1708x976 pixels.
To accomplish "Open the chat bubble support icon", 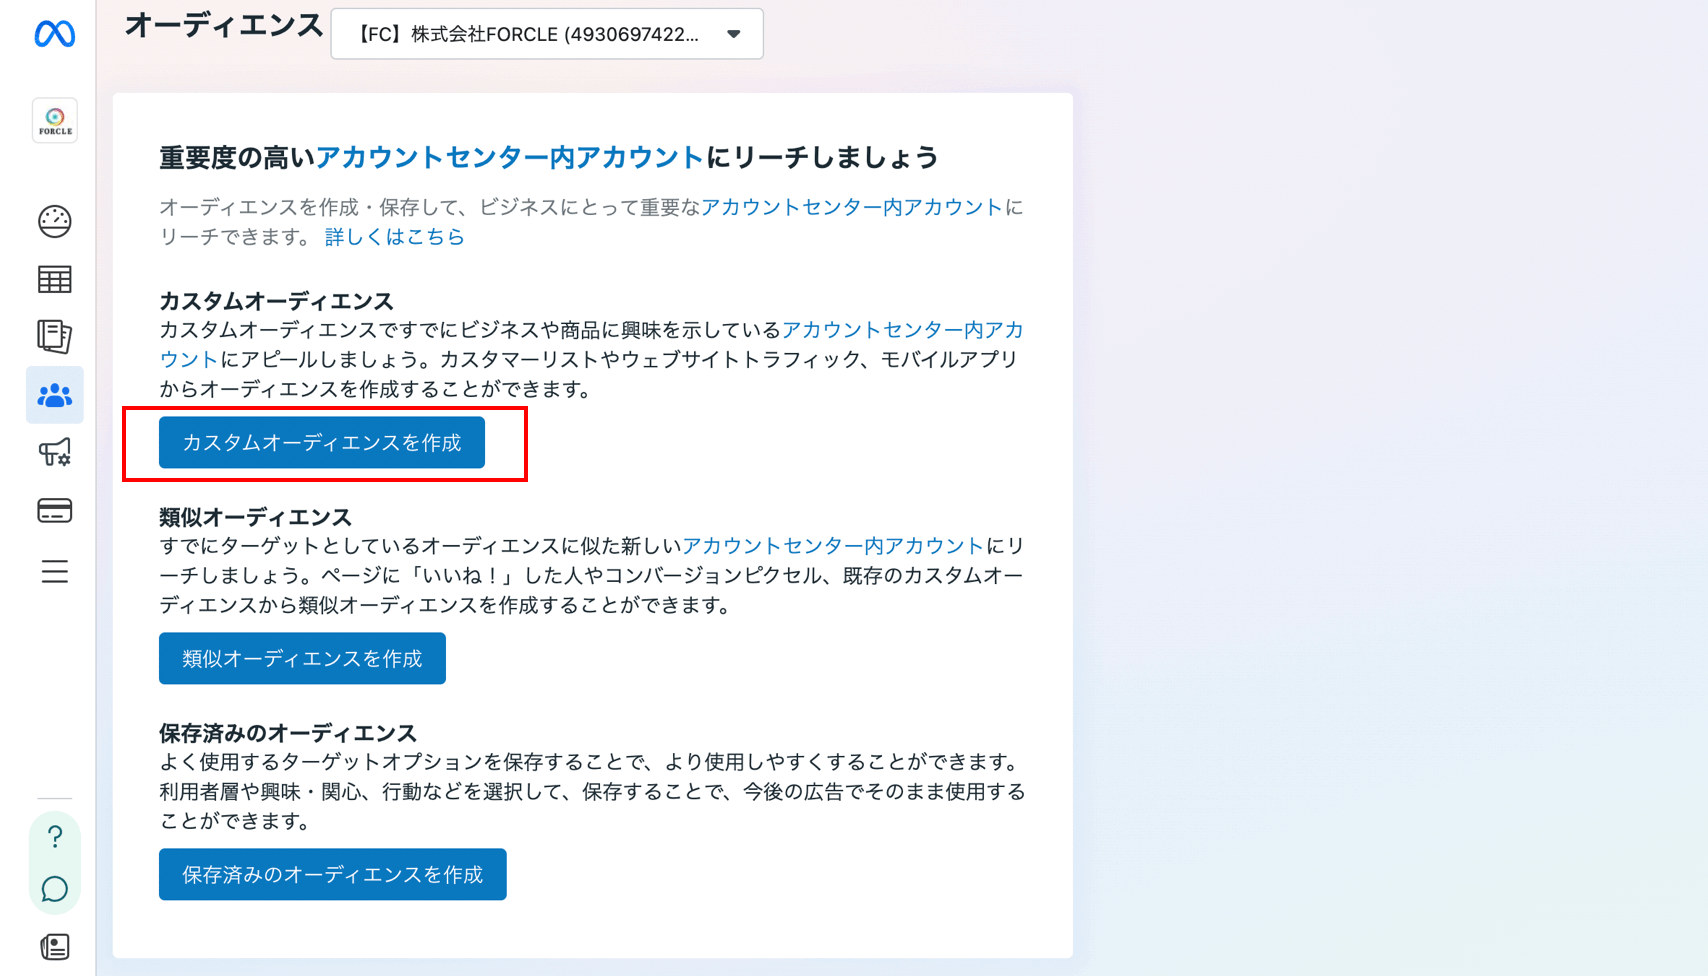I will click(x=55, y=889).
